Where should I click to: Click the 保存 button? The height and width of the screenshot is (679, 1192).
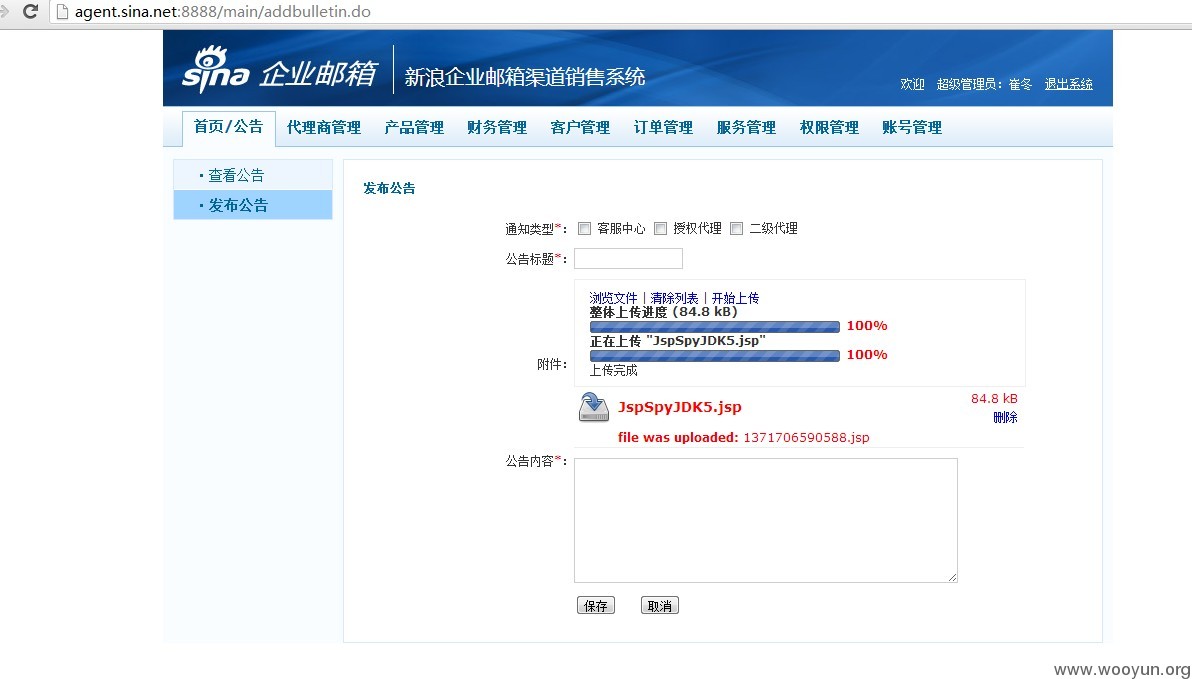[x=596, y=605]
